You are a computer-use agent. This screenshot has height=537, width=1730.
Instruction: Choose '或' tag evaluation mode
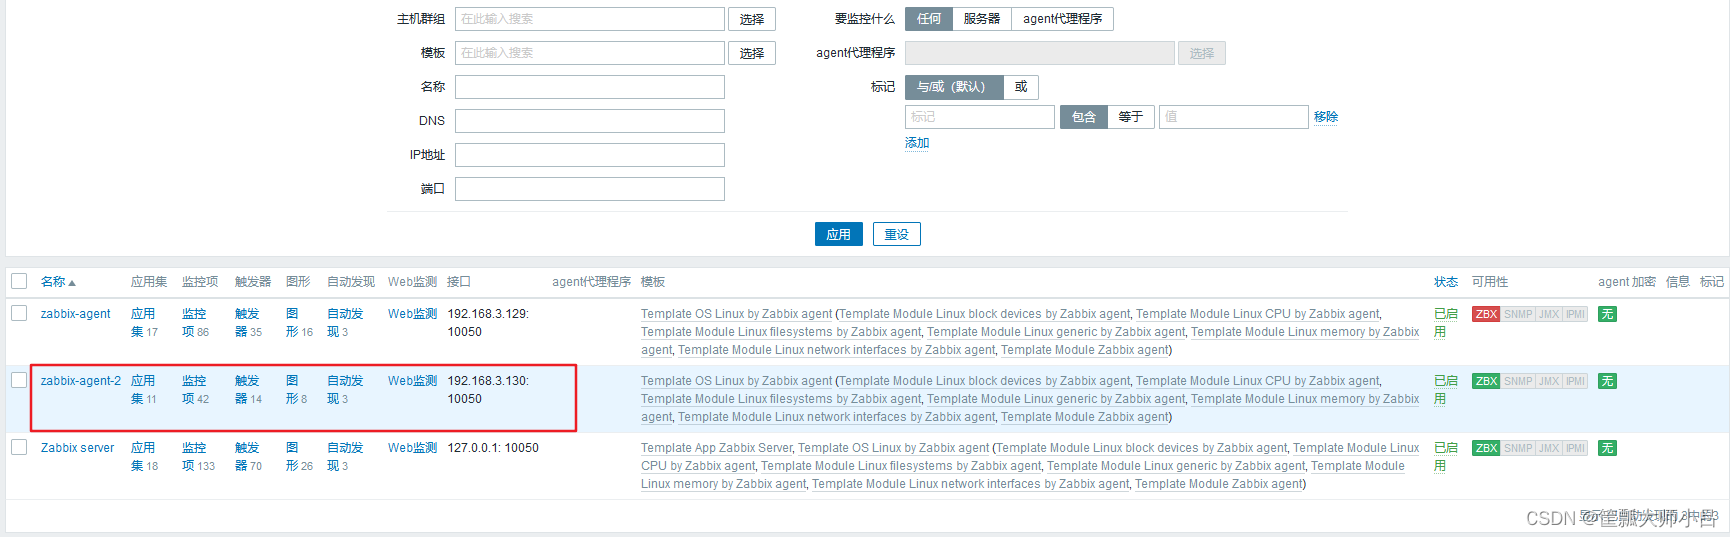pyautogui.click(x=1021, y=87)
